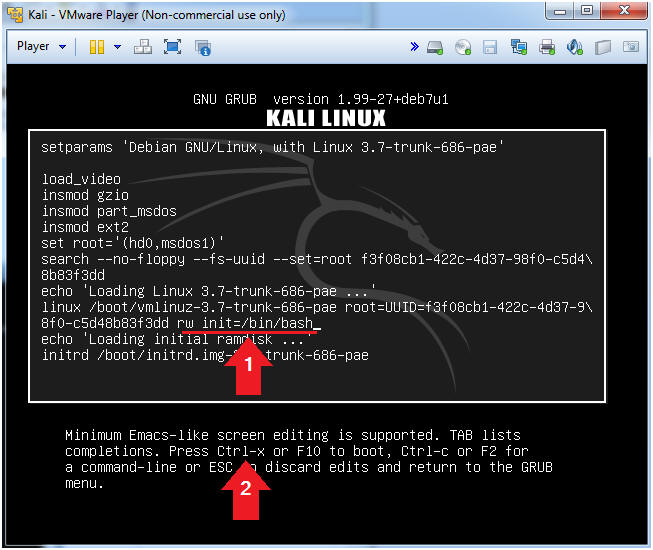The height and width of the screenshot is (550, 653).
Task: Click the 'Press Ctrl-x or F10 to boot' text
Action: [279, 451]
